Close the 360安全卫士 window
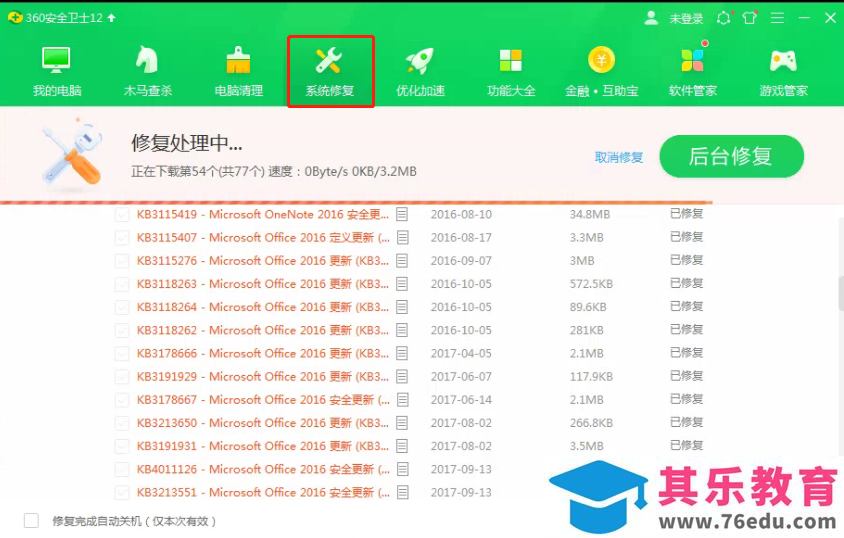The image size is (844, 538). 830,18
